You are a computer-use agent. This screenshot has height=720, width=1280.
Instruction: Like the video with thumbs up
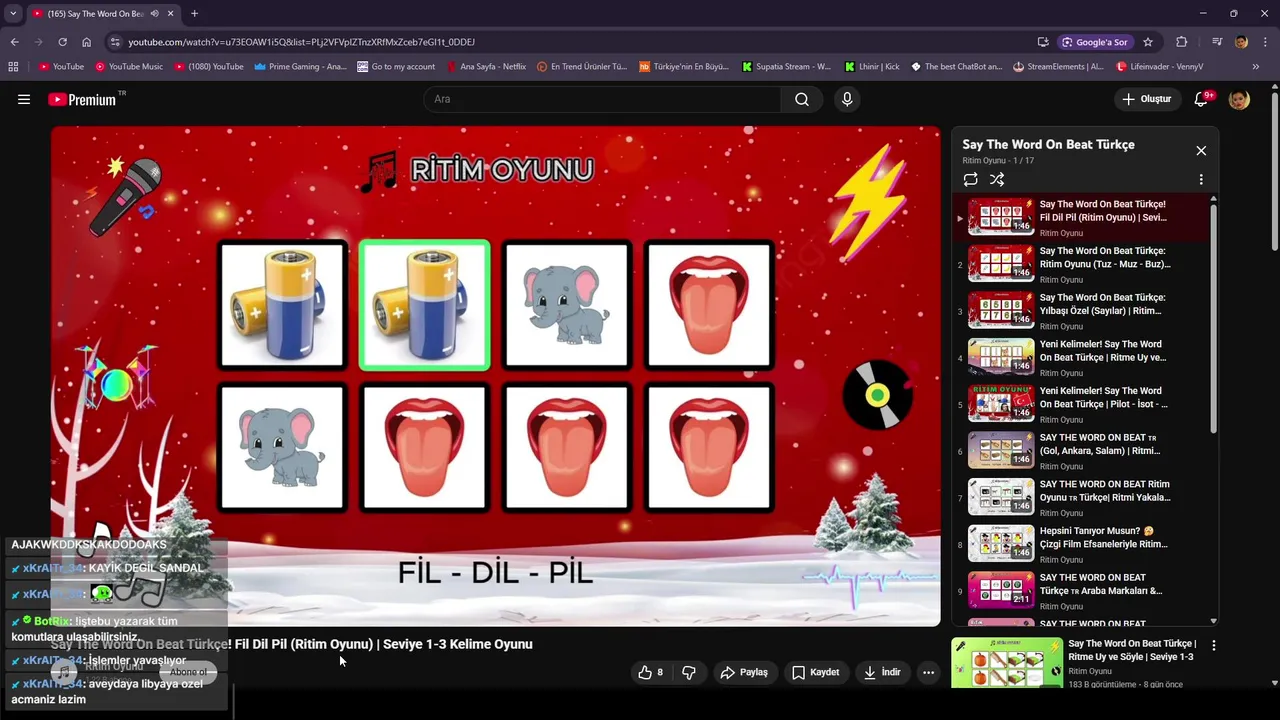(652, 672)
